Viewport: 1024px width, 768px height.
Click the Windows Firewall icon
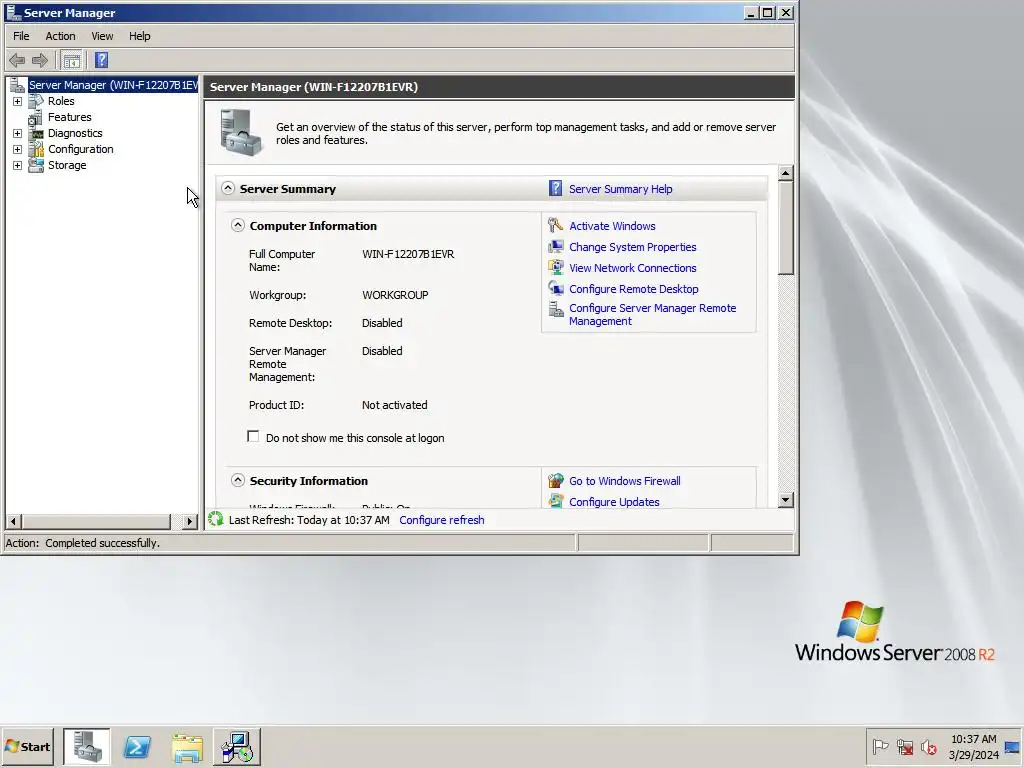pos(555,481)
